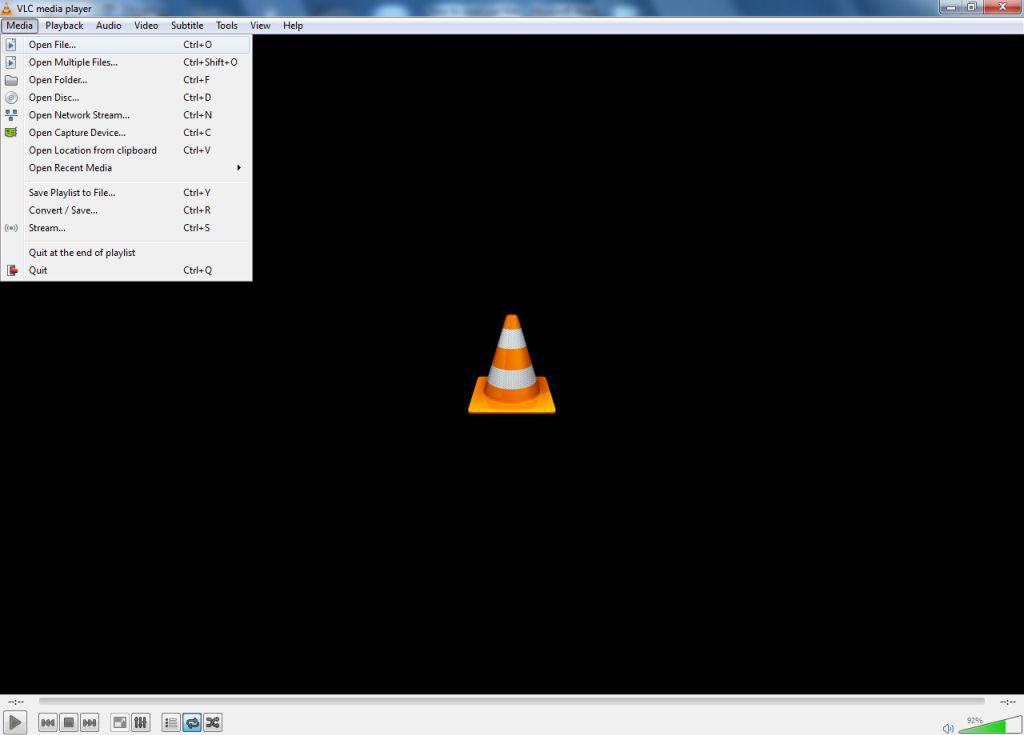Toggle fullscreen video icon
The height and width of the screenshot is (735, 1024).
point(119,722)
